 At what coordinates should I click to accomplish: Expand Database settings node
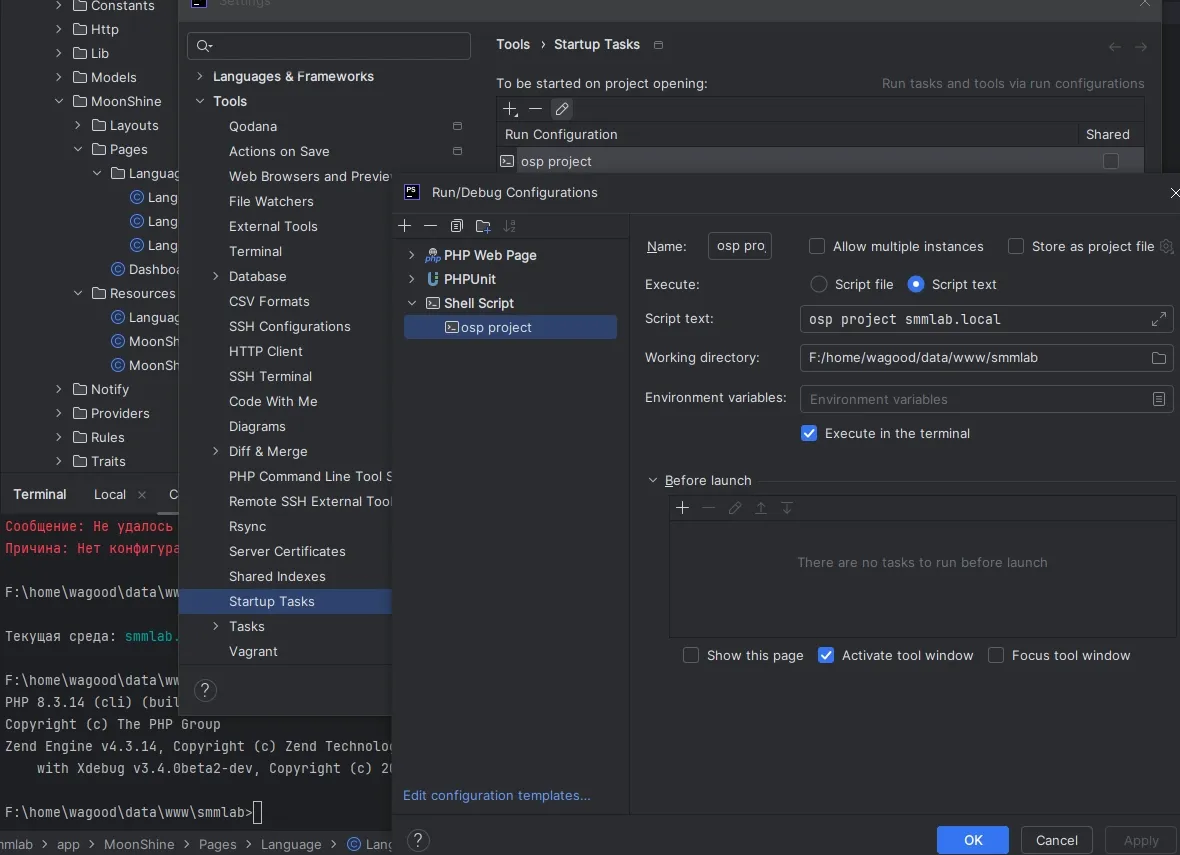216,276
